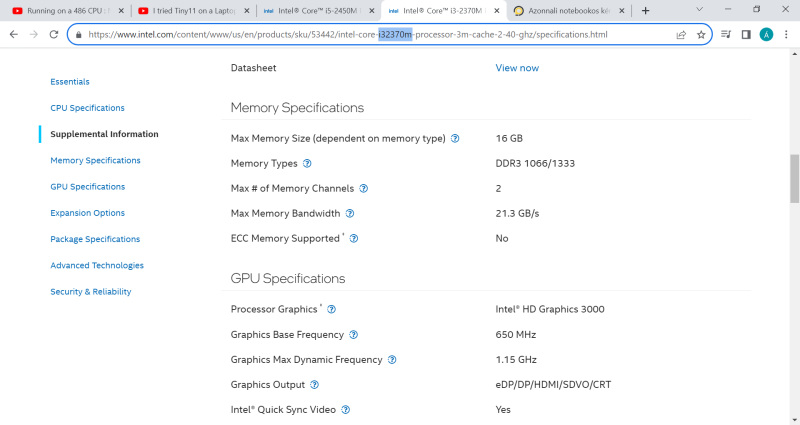This screenshot has height=425, width=800.
Task: Jump to GPU Specifications in sidebar
Action: 87,187
